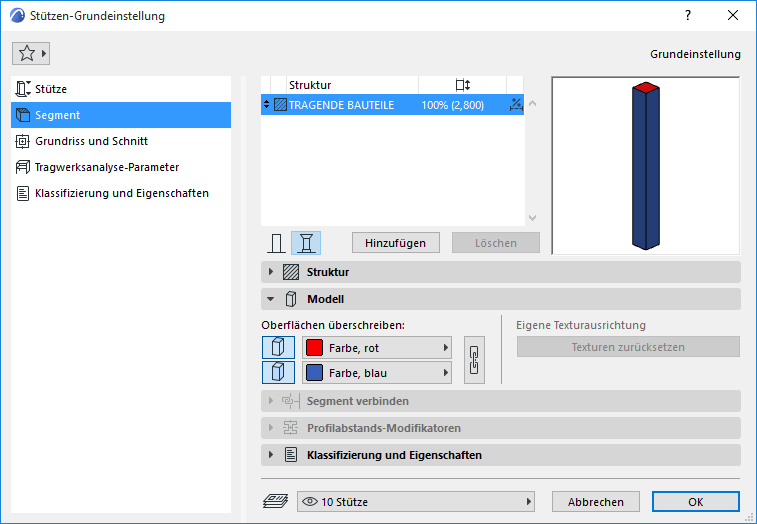Open Tragwerksanalyse-Parameter page

(121, 167)
